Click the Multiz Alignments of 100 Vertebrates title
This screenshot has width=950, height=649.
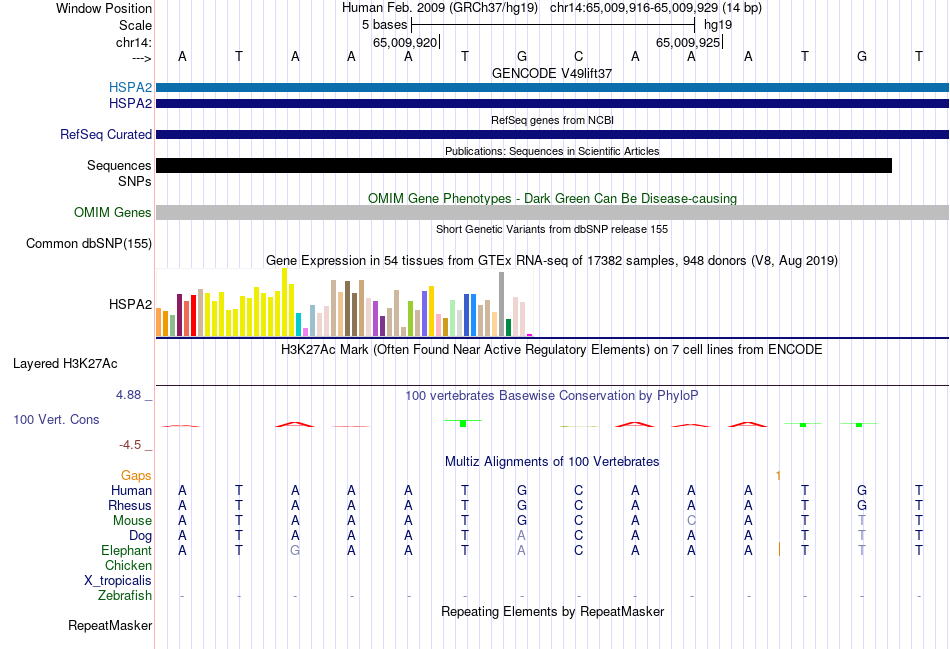point(552,462)
